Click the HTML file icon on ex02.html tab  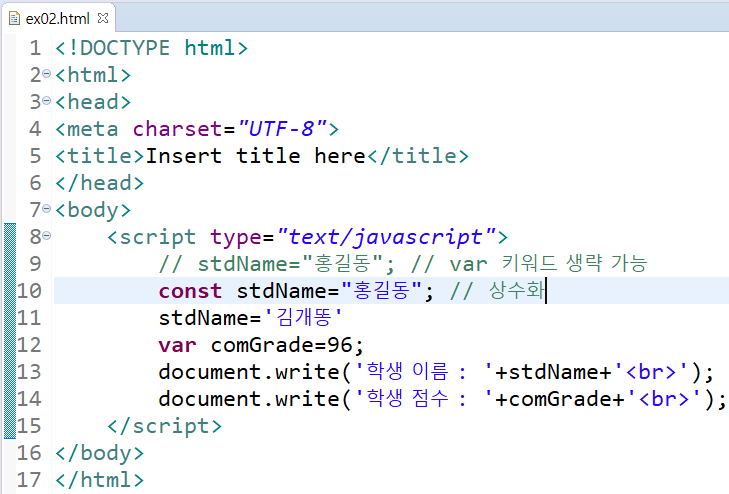click(14, 19)
